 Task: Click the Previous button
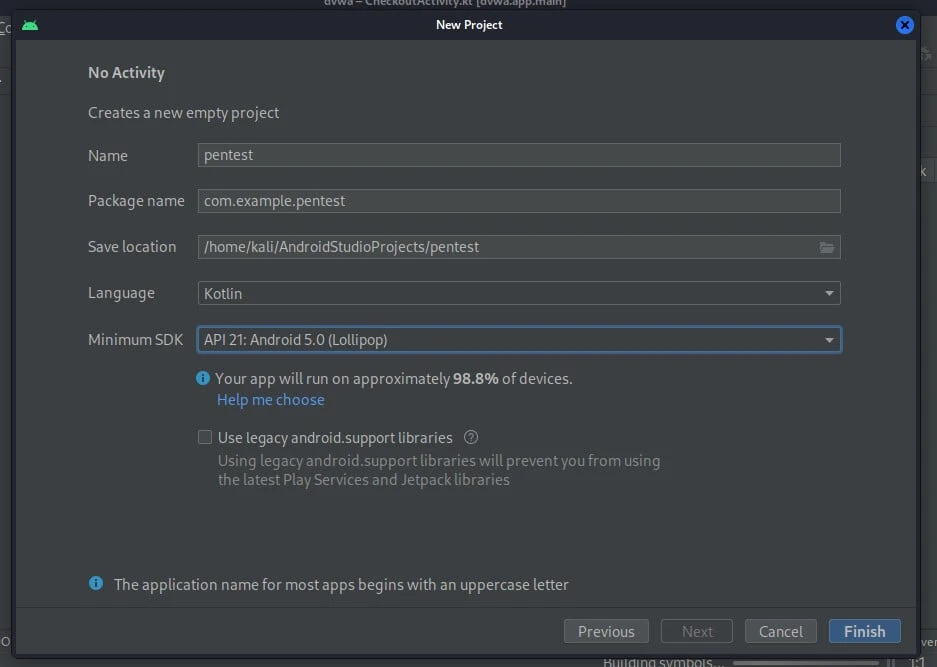[x=606, y=631]
